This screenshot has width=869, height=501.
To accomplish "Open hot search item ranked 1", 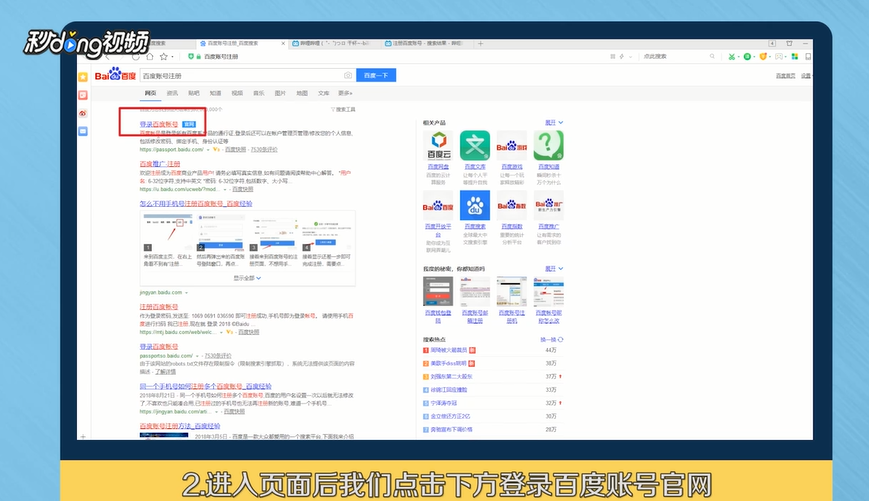I will [x=449, y=350].
